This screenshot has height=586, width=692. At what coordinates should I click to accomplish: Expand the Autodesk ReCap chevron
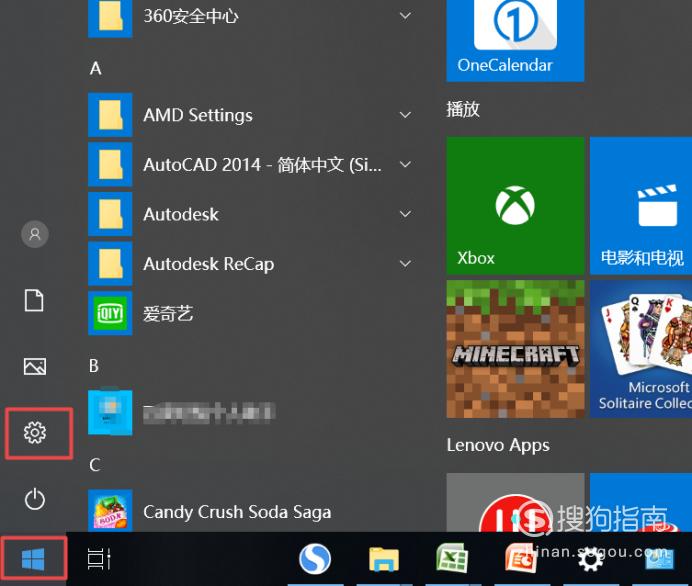tap(405, 264)
